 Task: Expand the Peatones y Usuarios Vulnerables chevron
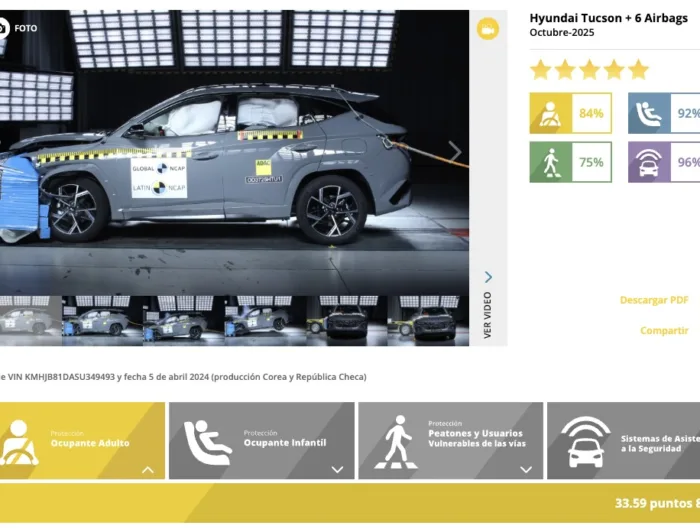coord(525,469)
